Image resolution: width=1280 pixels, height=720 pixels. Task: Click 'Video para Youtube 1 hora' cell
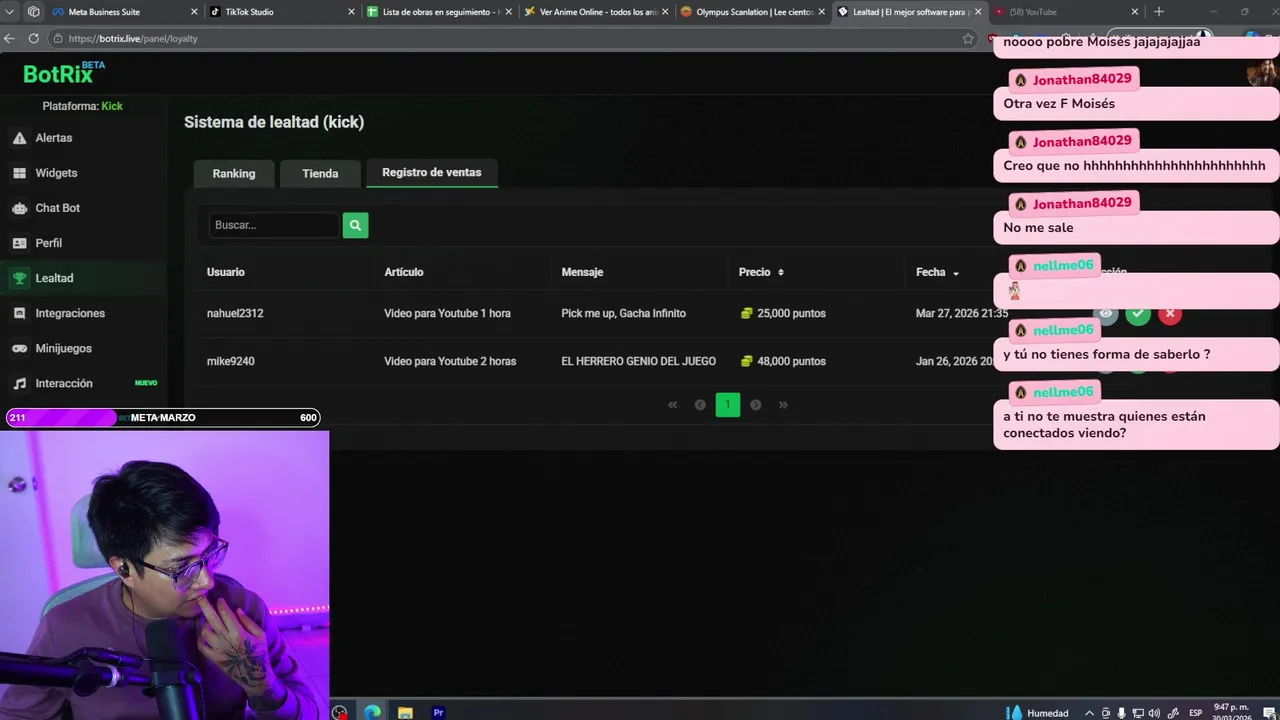(447, 313)
